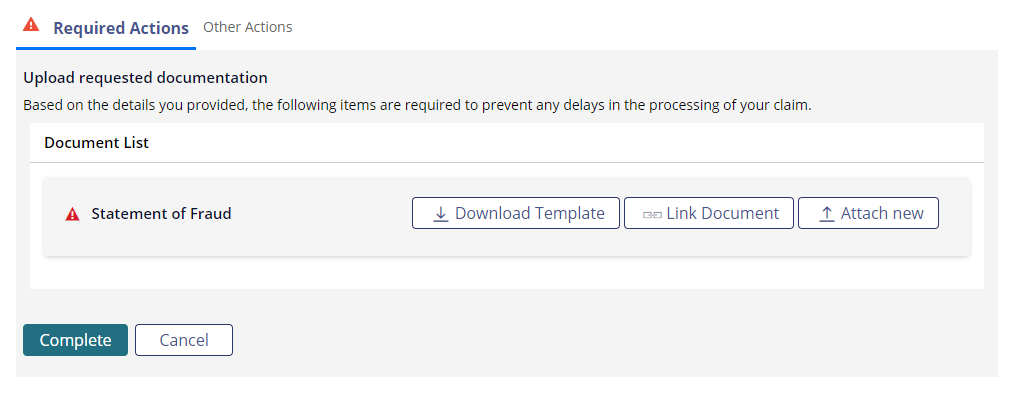Click the Document List header
Screen dimensions: 1013x399
96,143
